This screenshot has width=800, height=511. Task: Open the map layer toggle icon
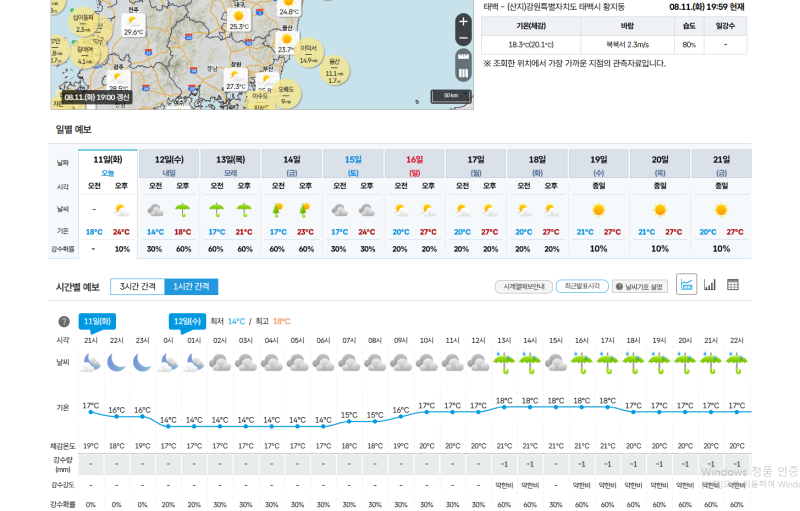tap(463, 73)
